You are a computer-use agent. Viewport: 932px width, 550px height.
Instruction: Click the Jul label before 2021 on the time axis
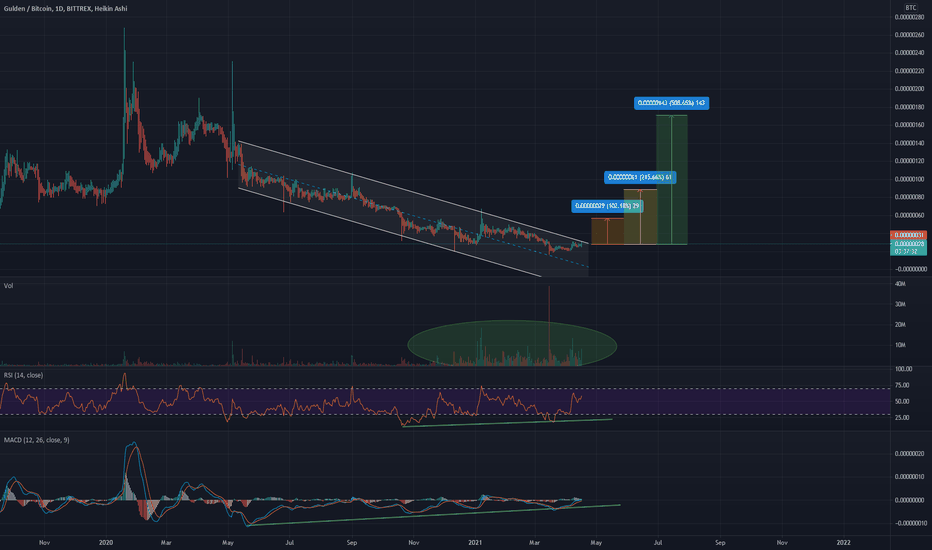pyautogui.click(x=289, y=542)
